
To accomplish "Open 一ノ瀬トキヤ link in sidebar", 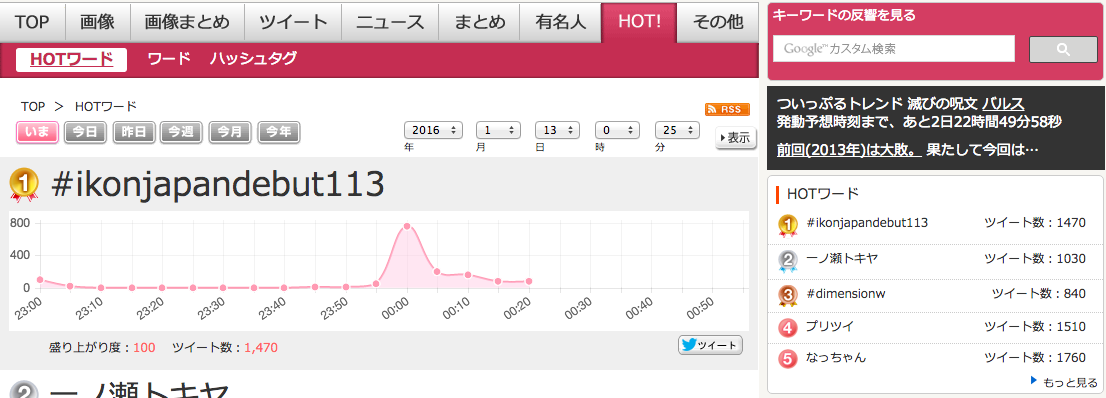I will point(841,258).
